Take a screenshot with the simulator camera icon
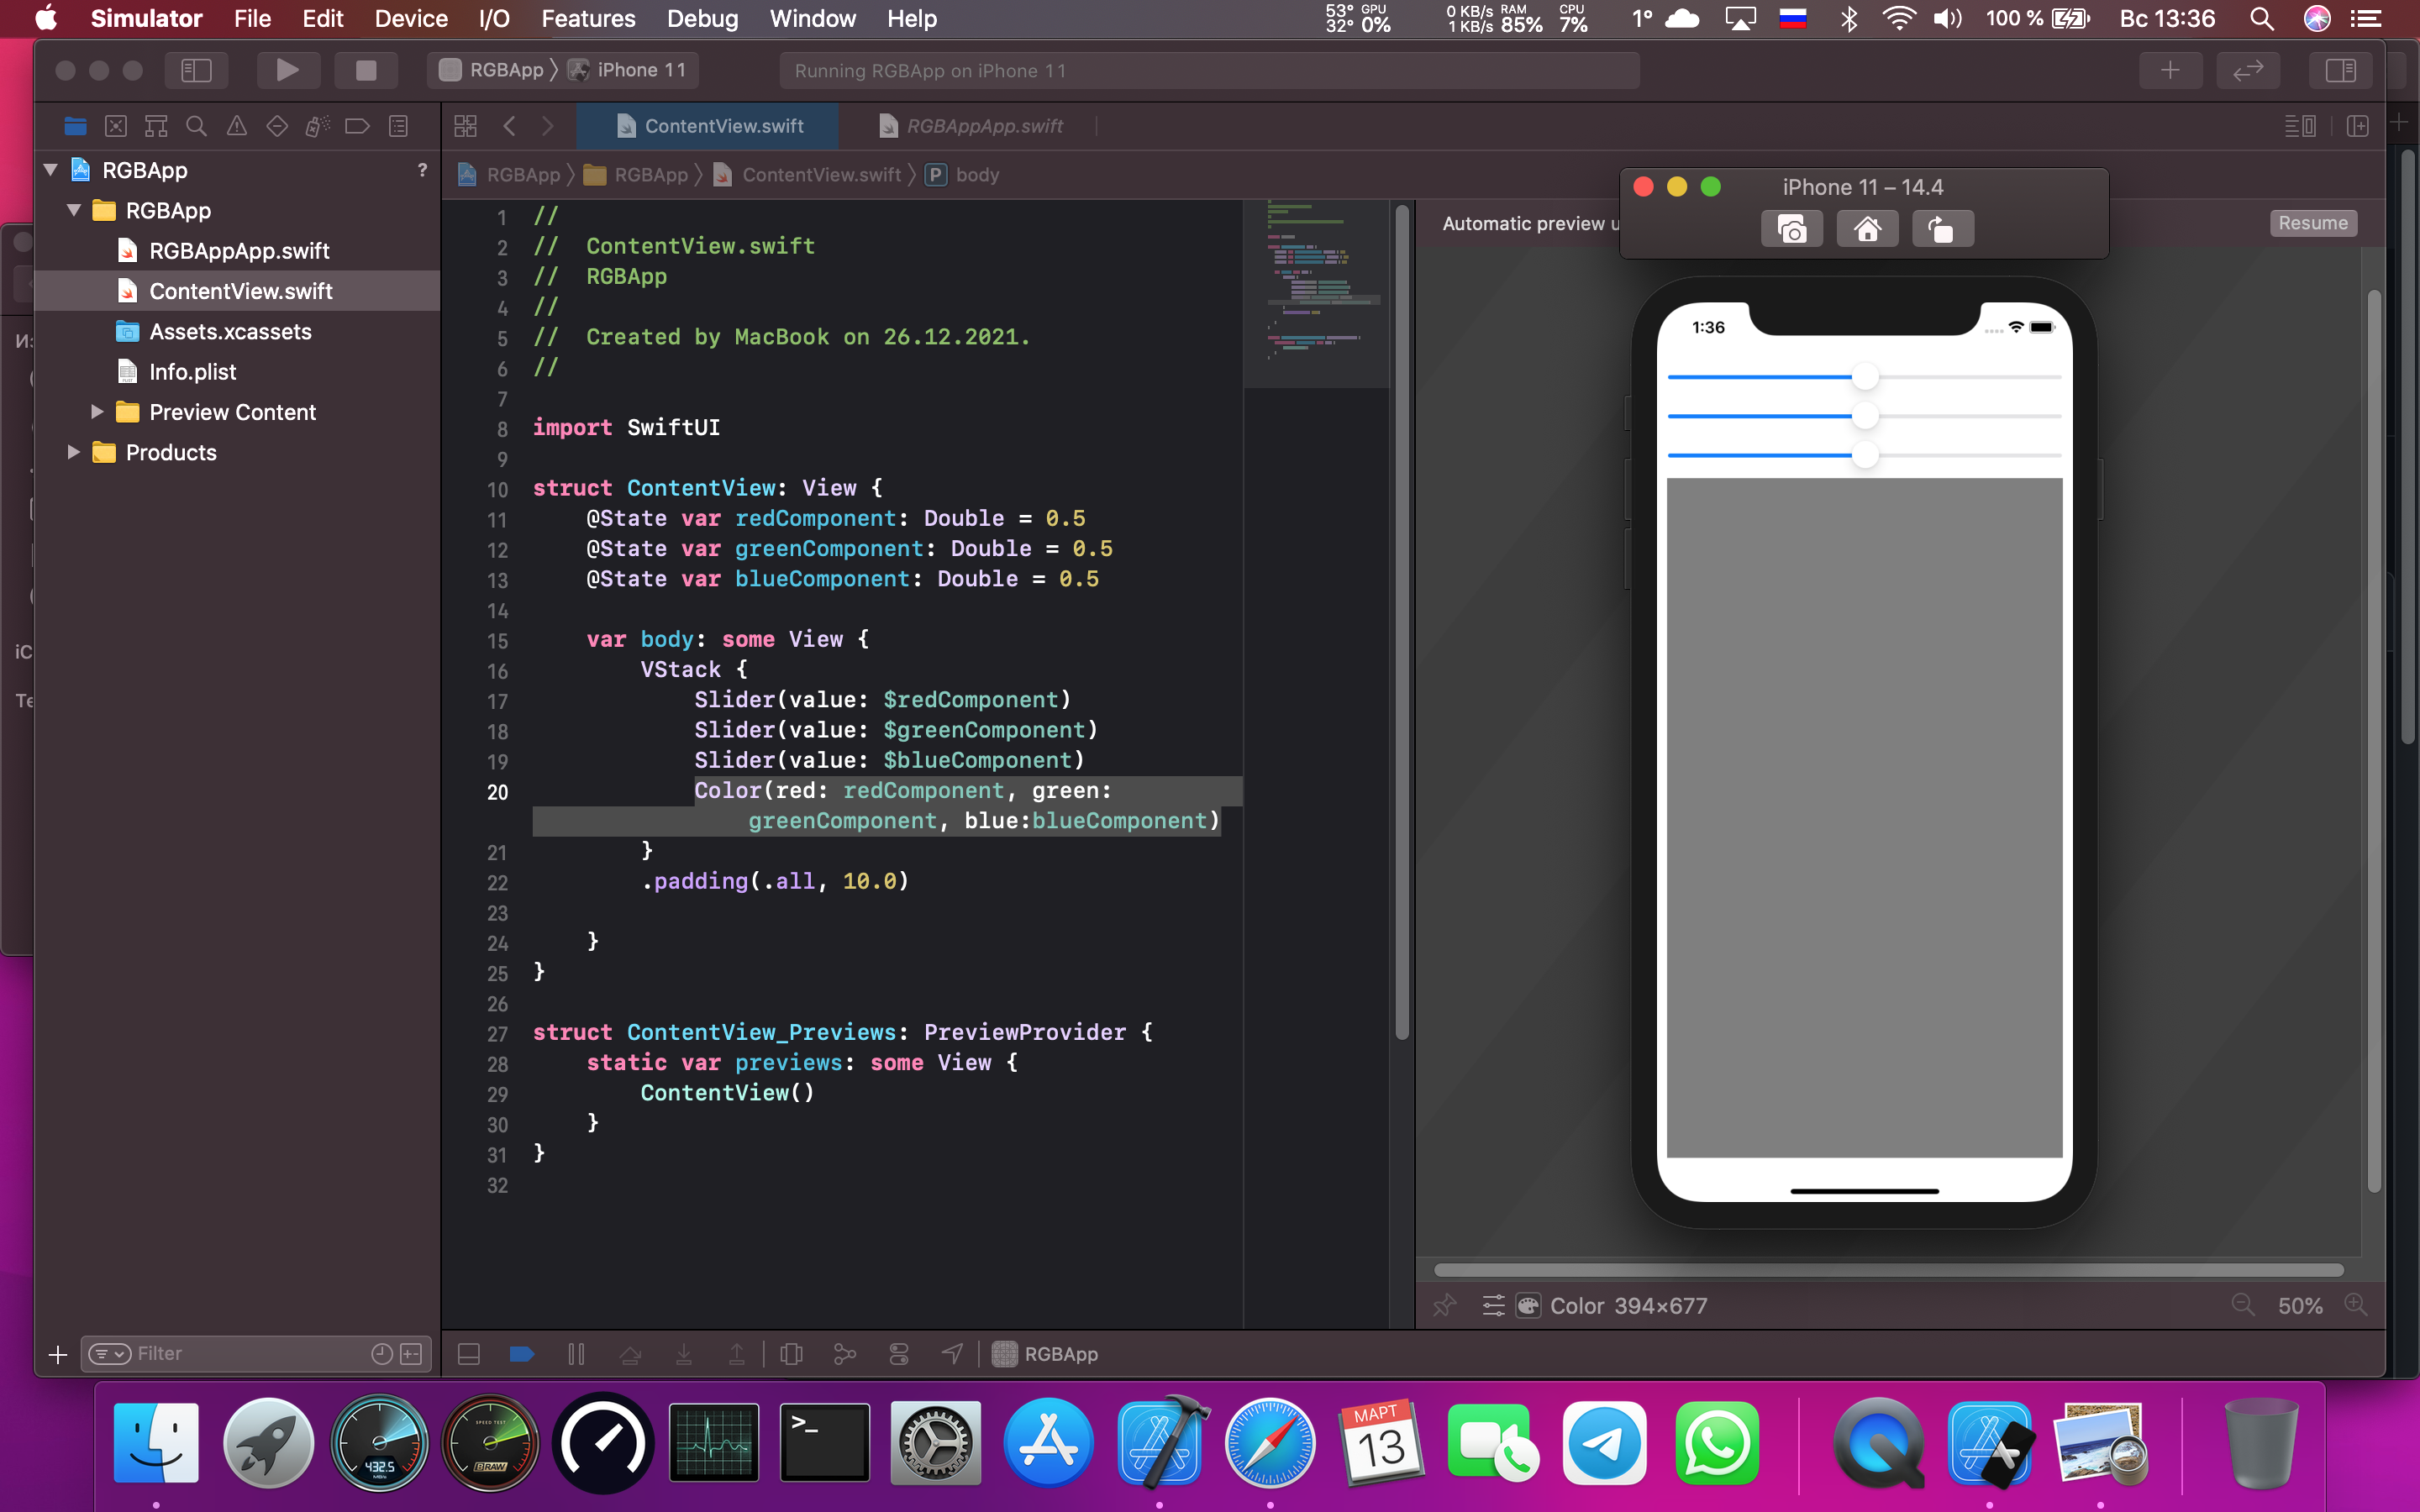This screenshot has width=2420, height=1512. point(1791,228)
